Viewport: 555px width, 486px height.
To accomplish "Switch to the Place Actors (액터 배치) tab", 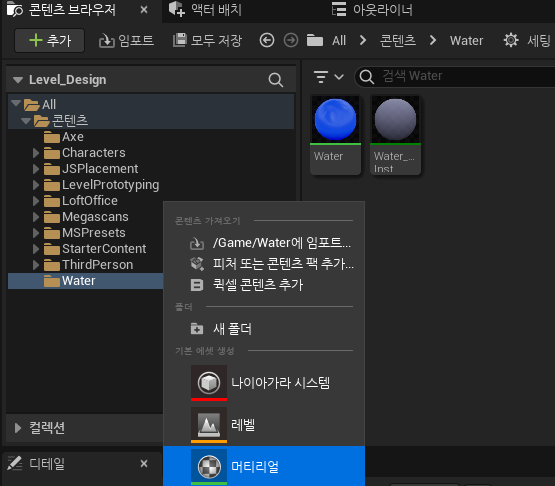I will [206, 10].
